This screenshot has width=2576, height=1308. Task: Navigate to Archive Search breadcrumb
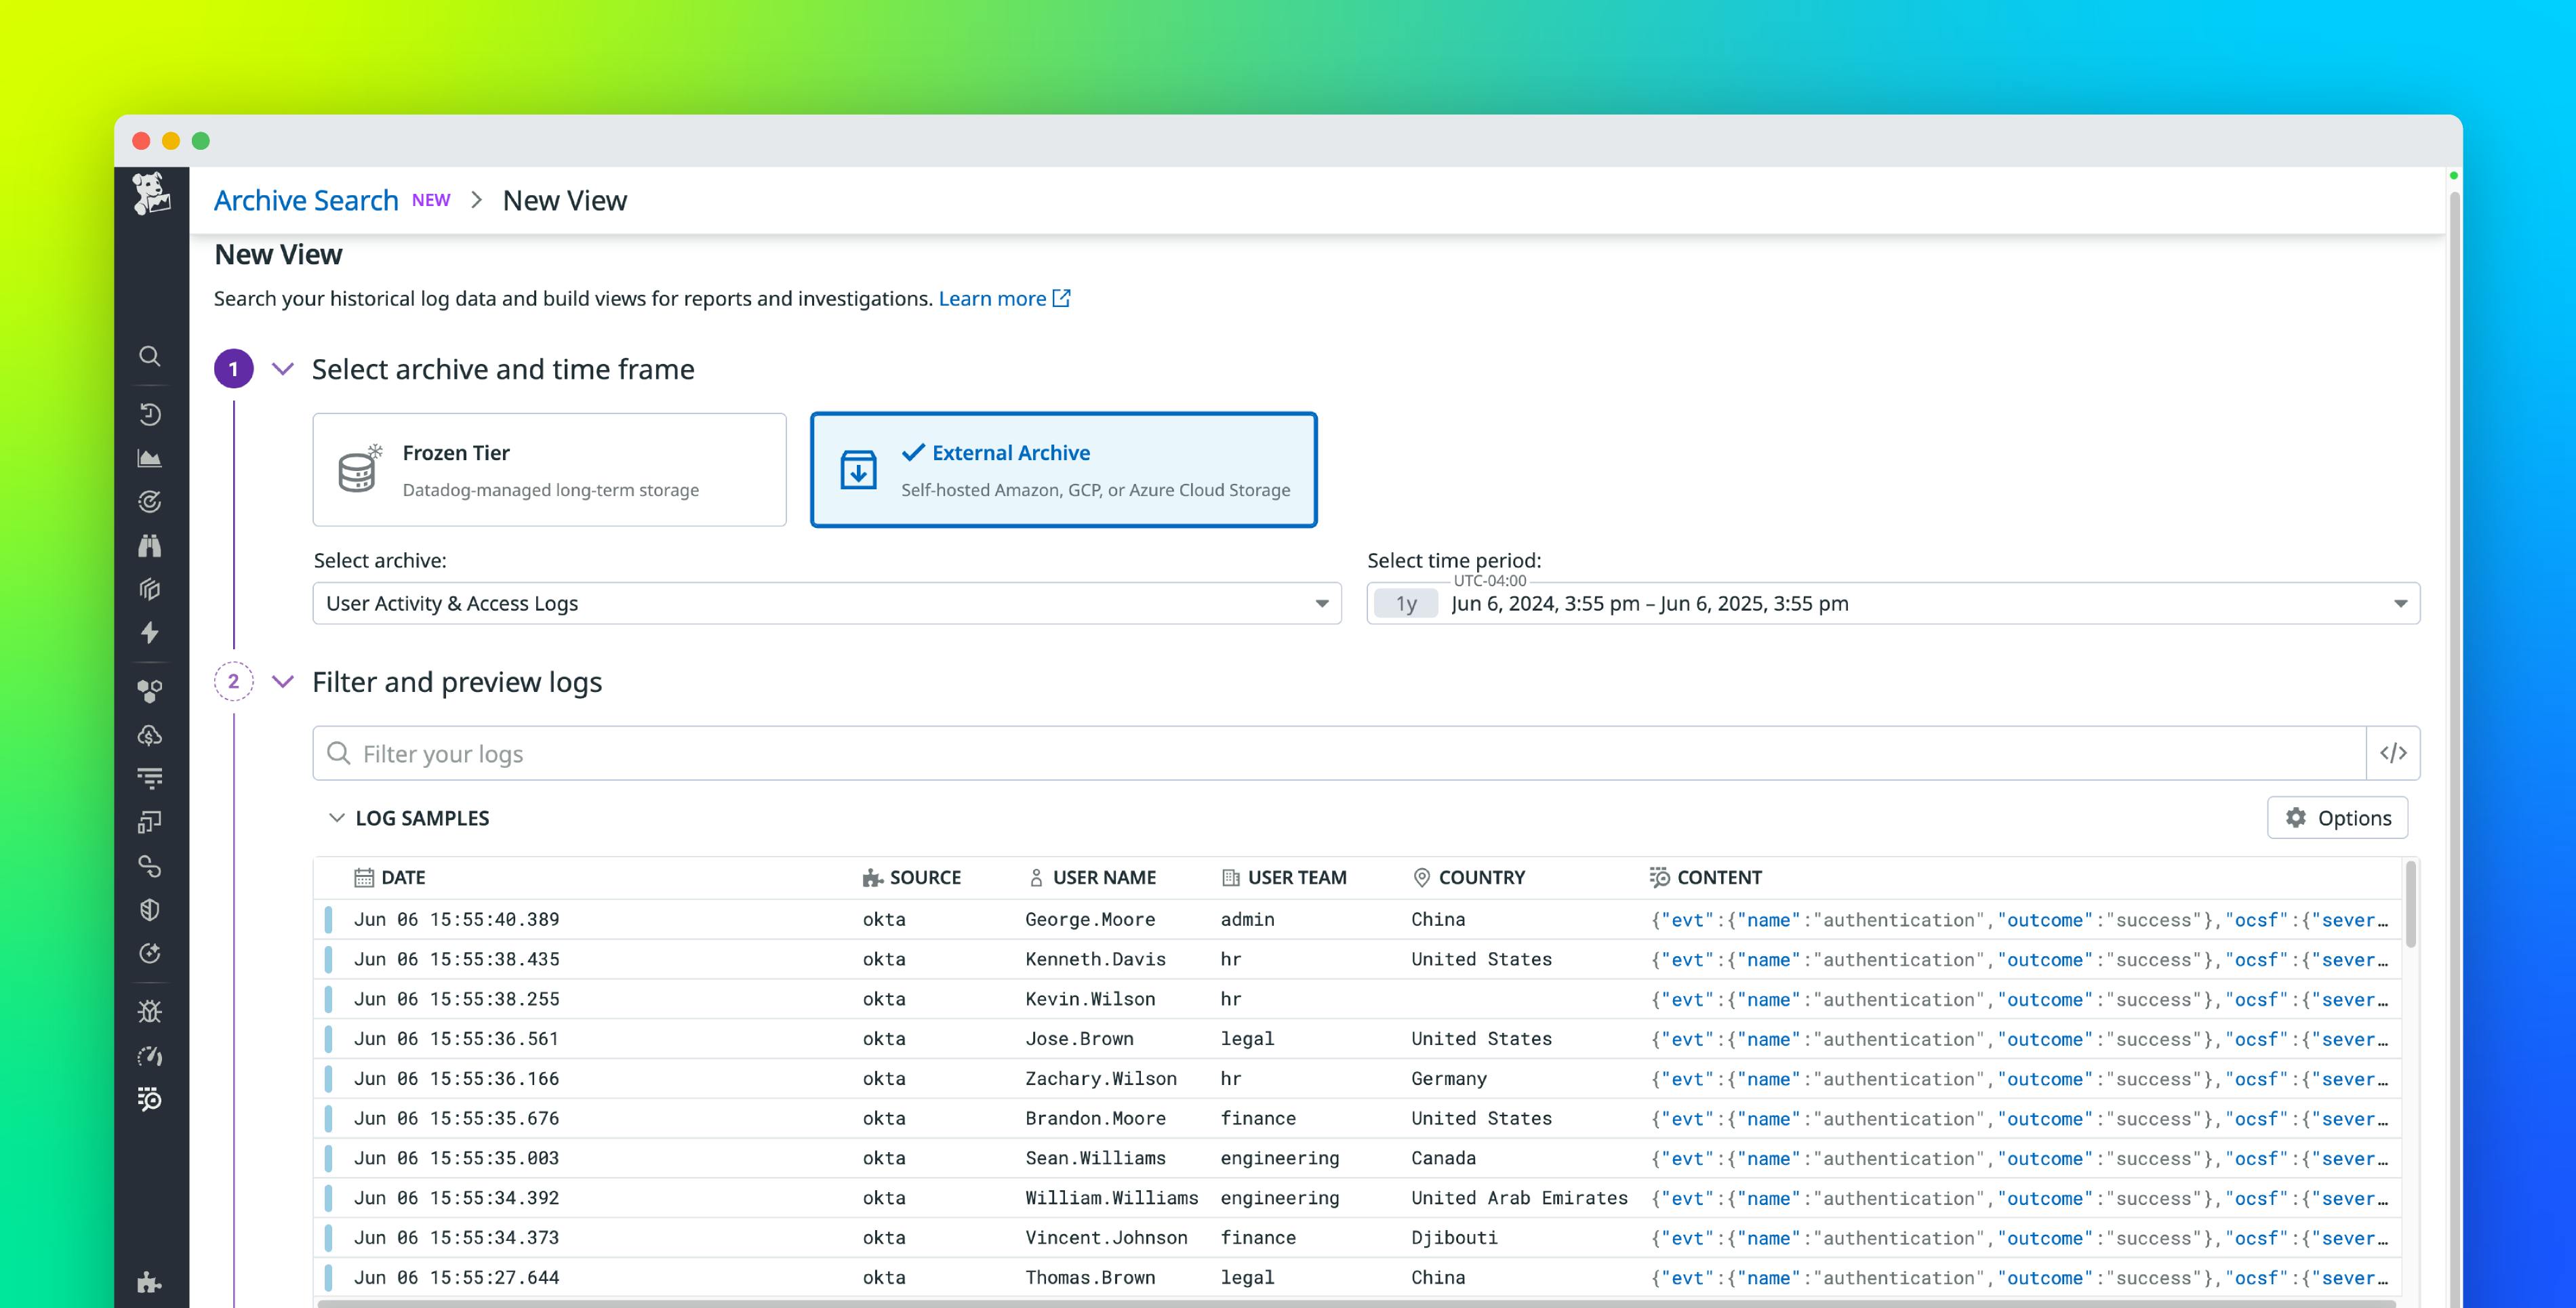[x=306, y=200]
